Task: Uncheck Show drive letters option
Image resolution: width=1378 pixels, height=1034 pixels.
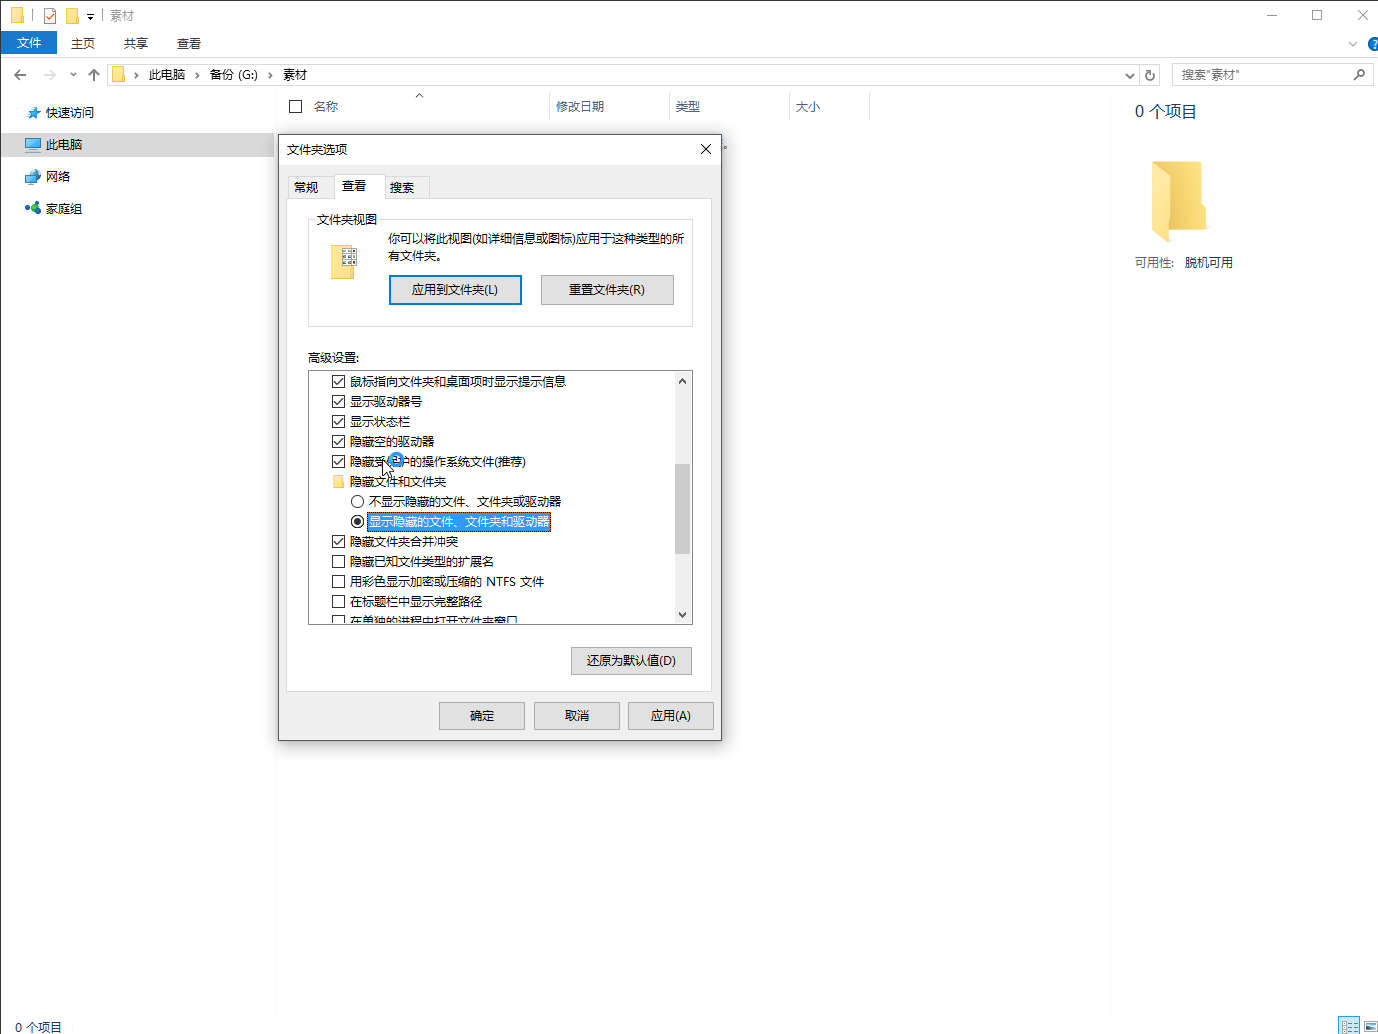Action: [x=338, y=402]
